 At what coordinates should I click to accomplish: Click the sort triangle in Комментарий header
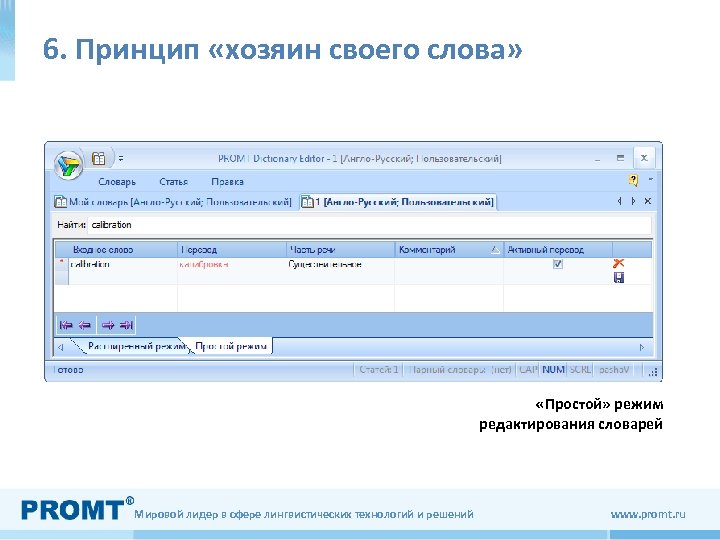[x=495, y=250]
